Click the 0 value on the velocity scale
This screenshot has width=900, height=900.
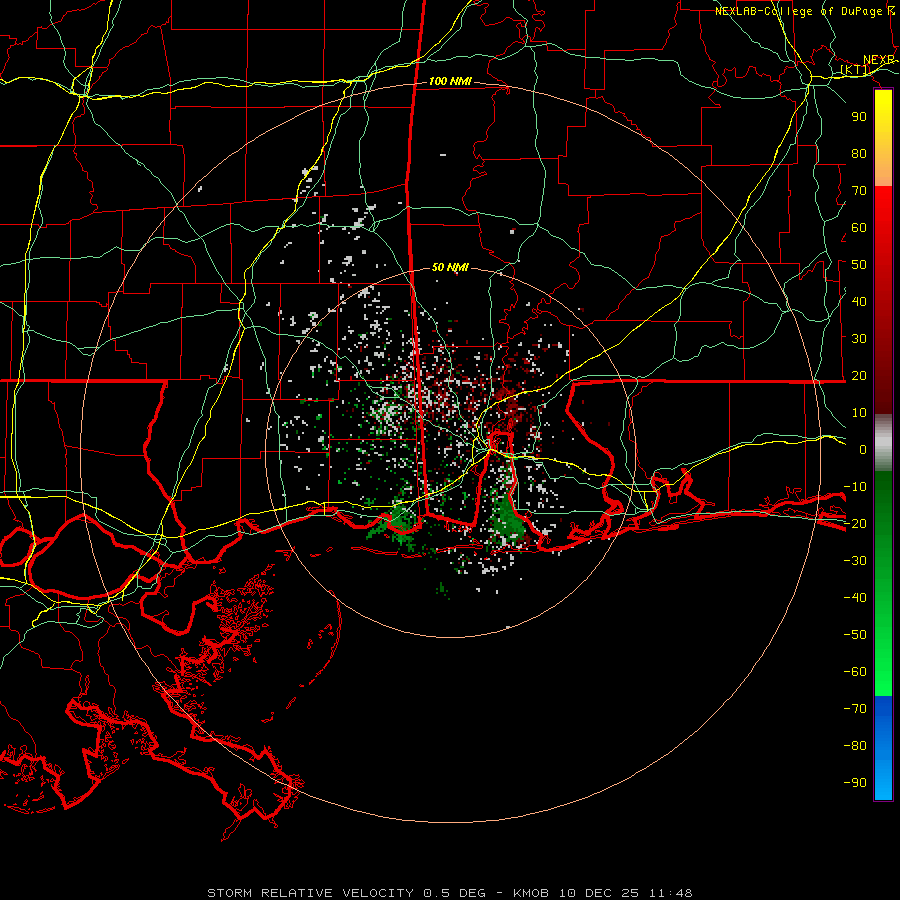863,450
